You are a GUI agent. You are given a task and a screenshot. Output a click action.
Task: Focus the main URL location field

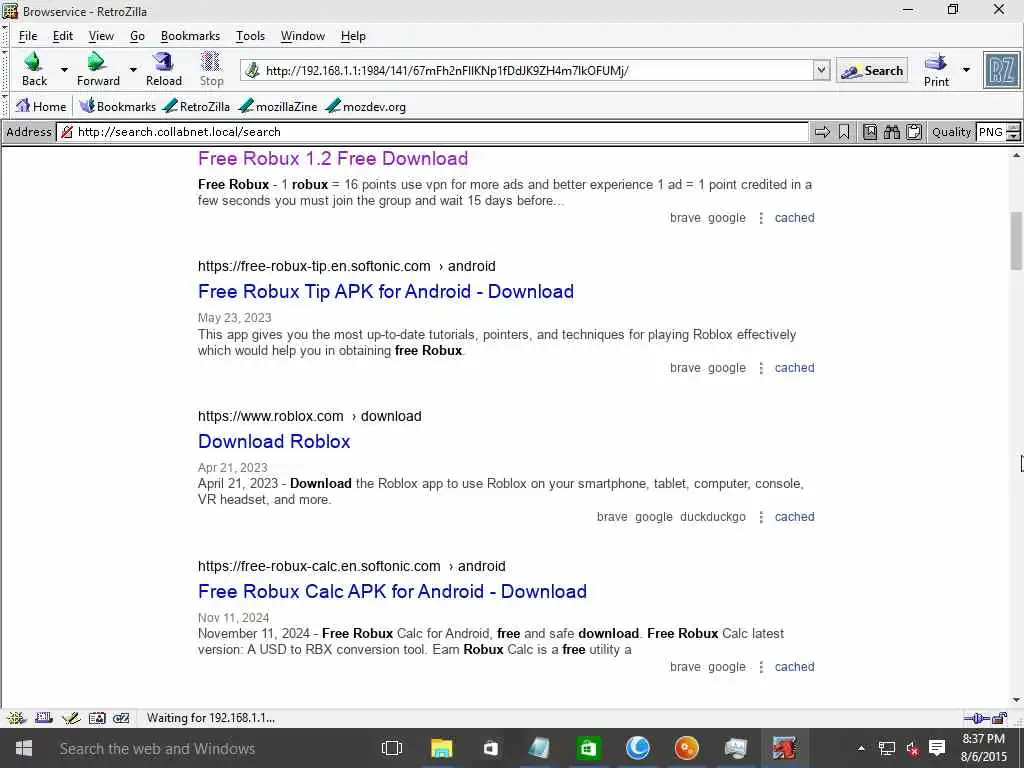point(537,71)
